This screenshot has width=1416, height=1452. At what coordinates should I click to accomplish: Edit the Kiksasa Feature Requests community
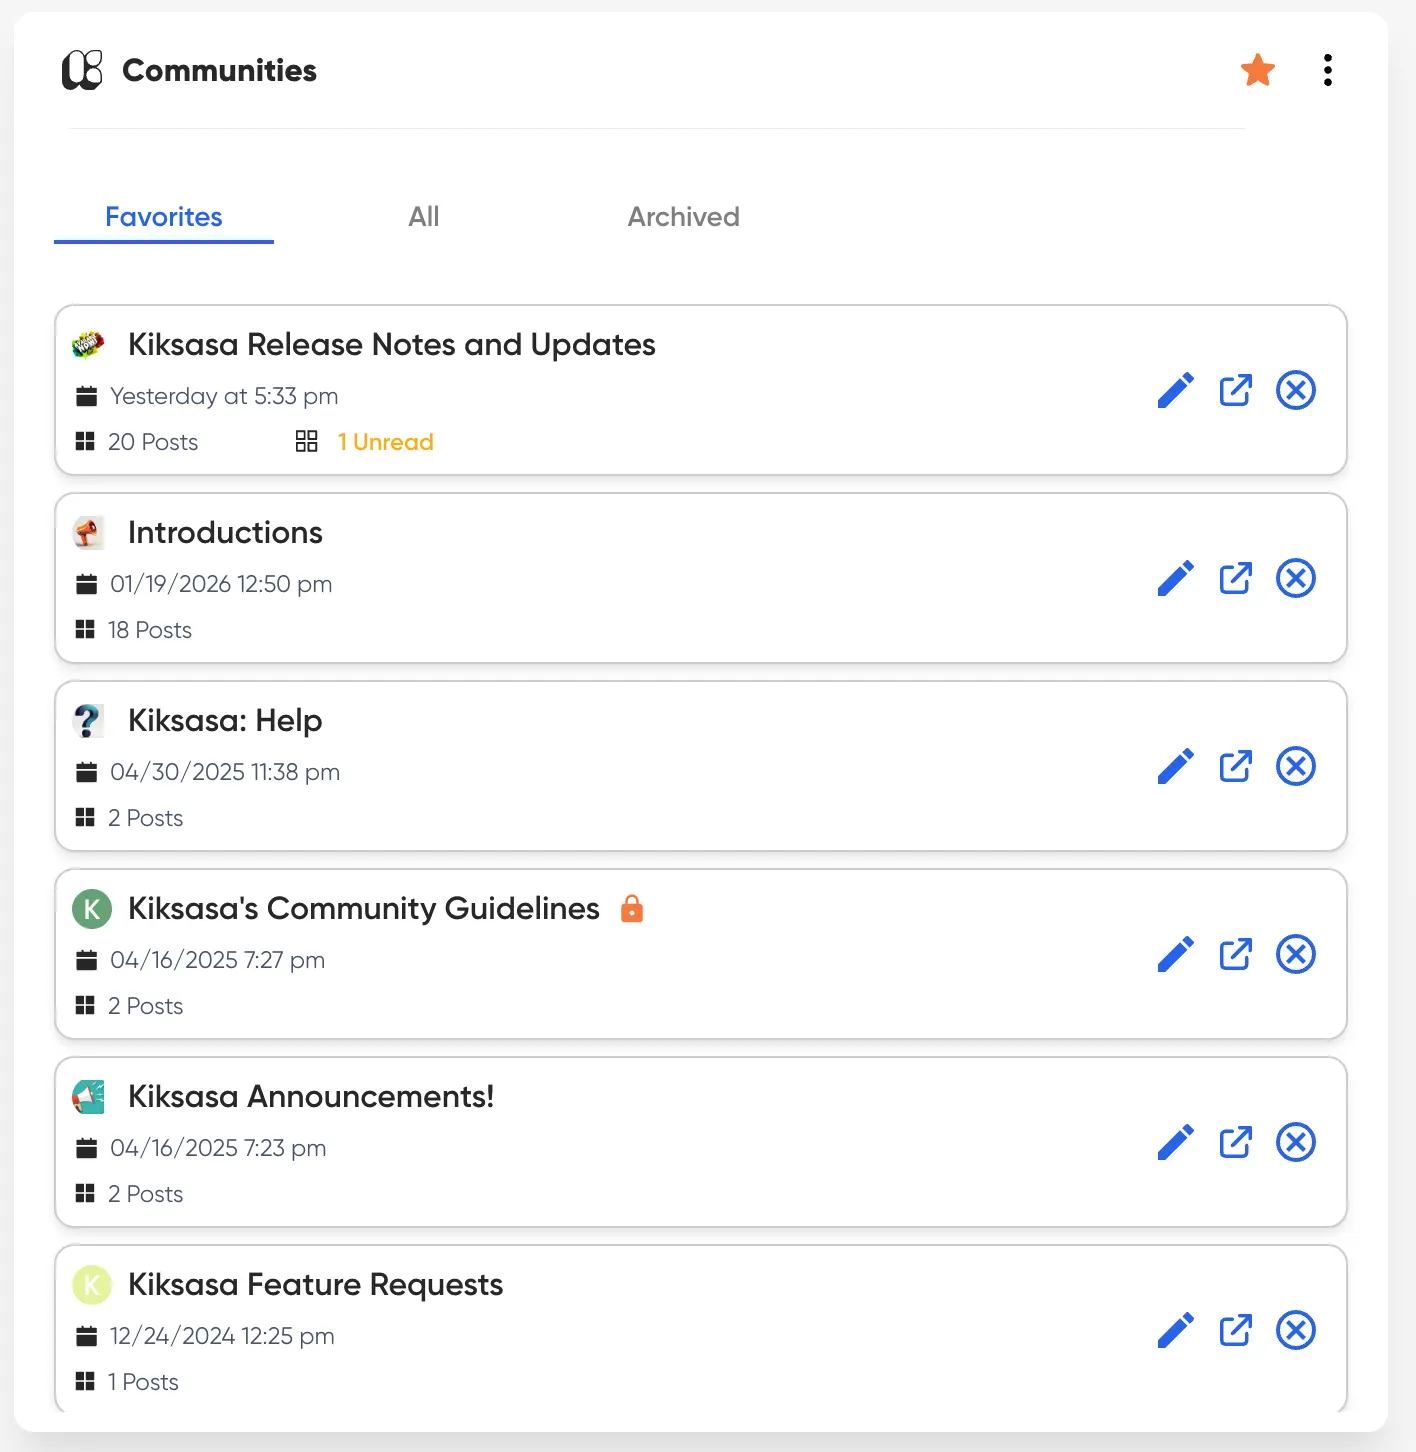[1176, 1330]
